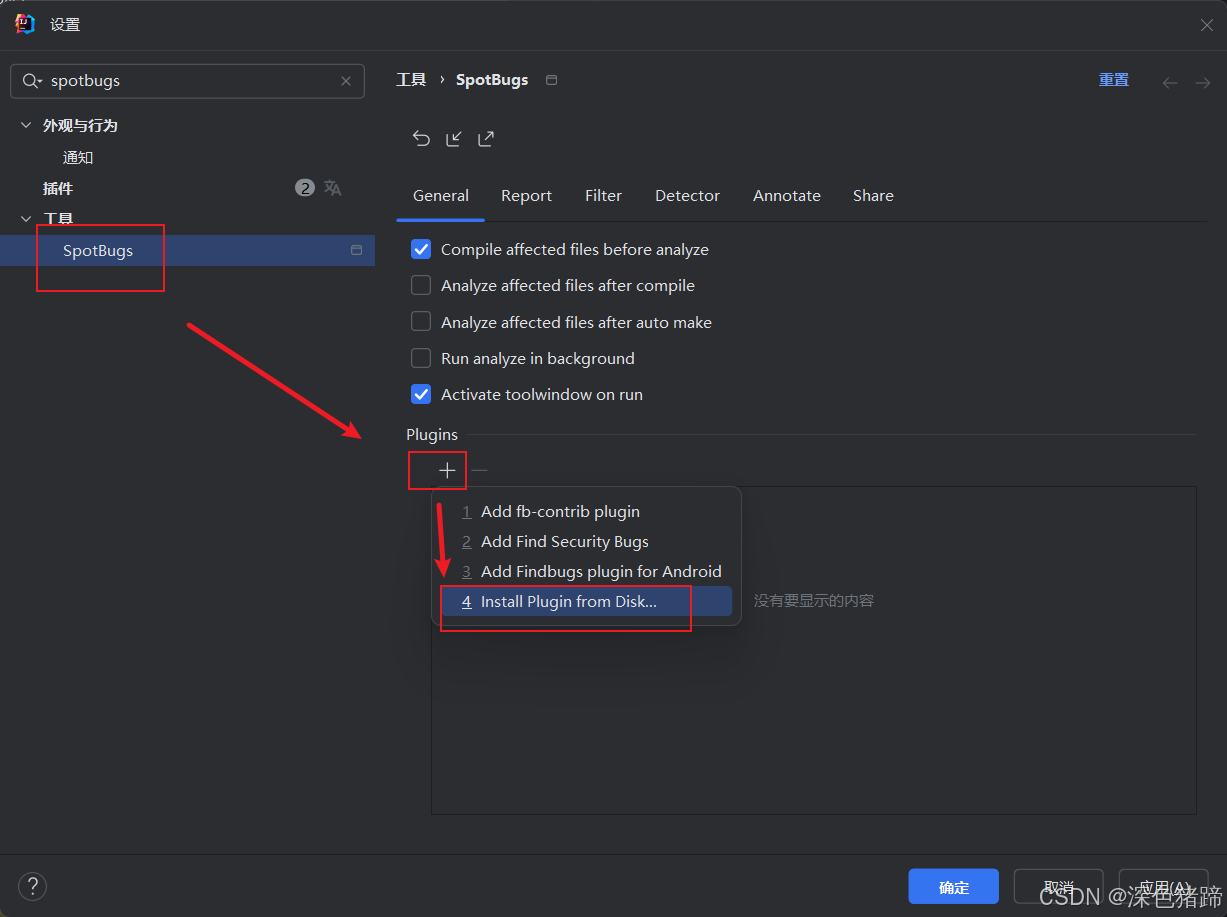
Task: Focus the settings search field
Action: (x=187, y=81)
